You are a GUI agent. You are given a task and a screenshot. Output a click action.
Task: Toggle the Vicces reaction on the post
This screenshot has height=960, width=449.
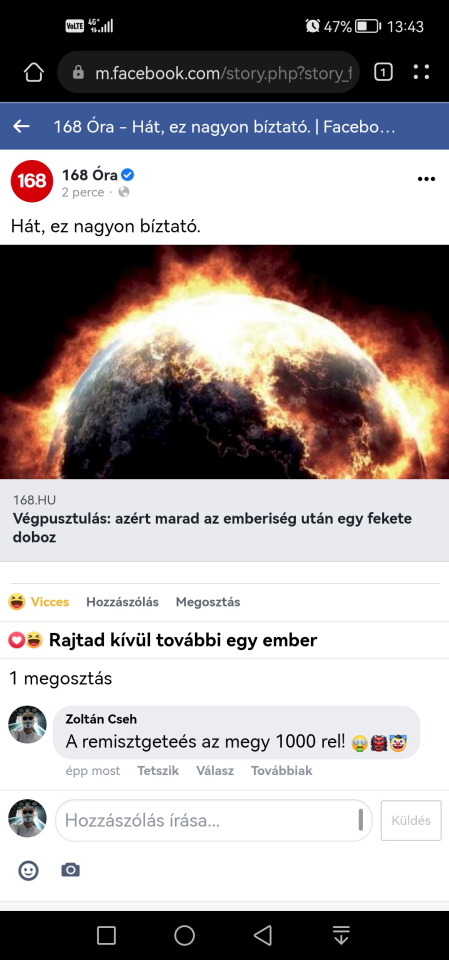click(39, 602)
